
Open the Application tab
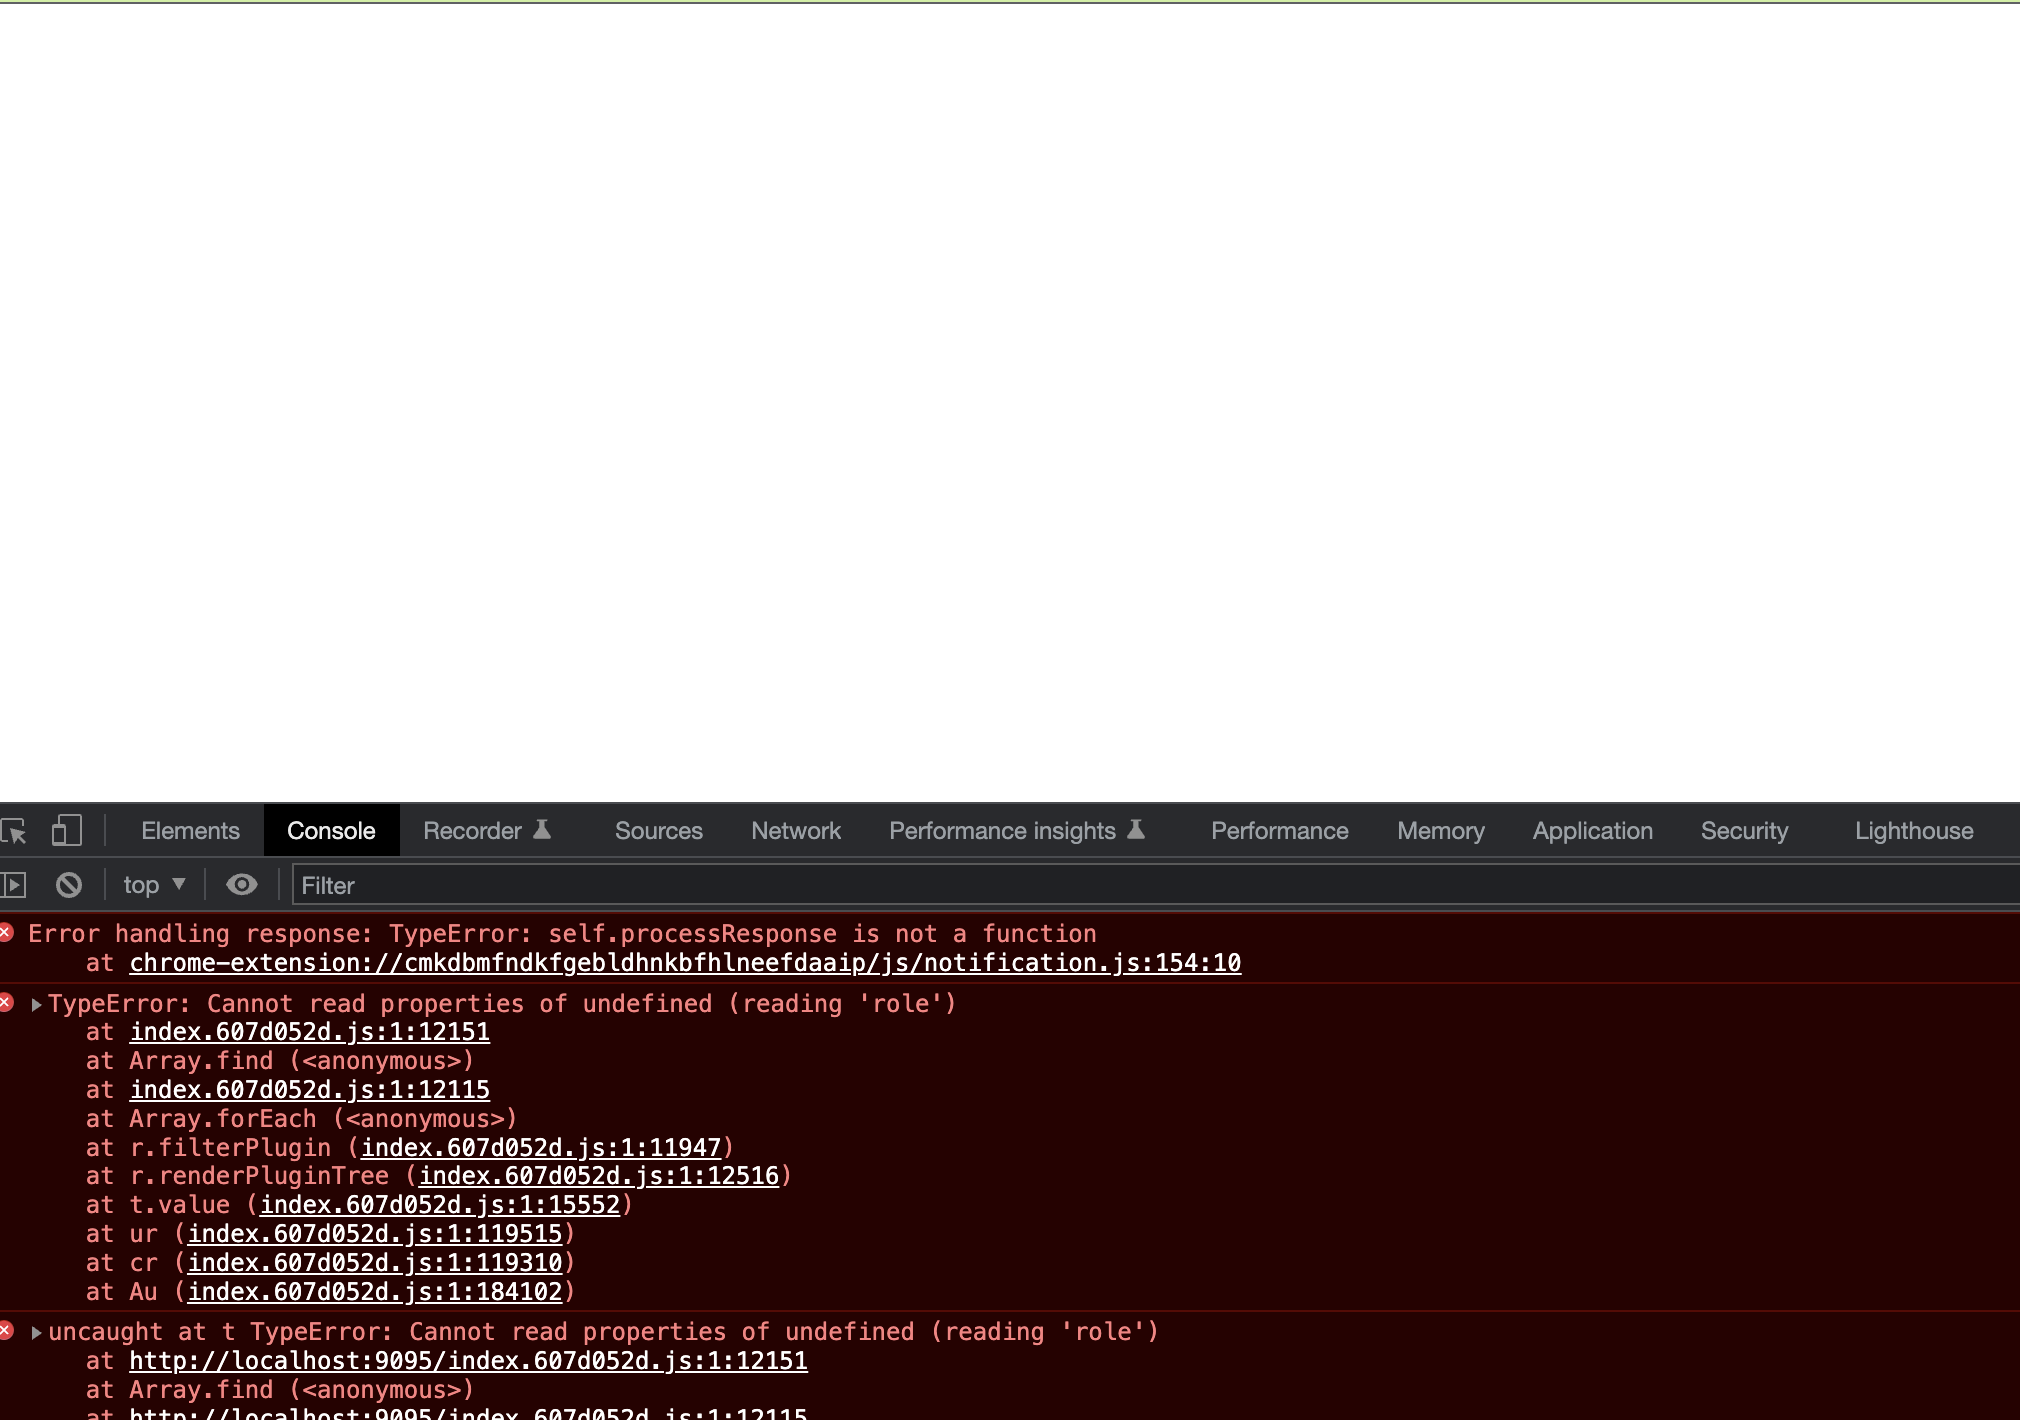point(1592,831)
